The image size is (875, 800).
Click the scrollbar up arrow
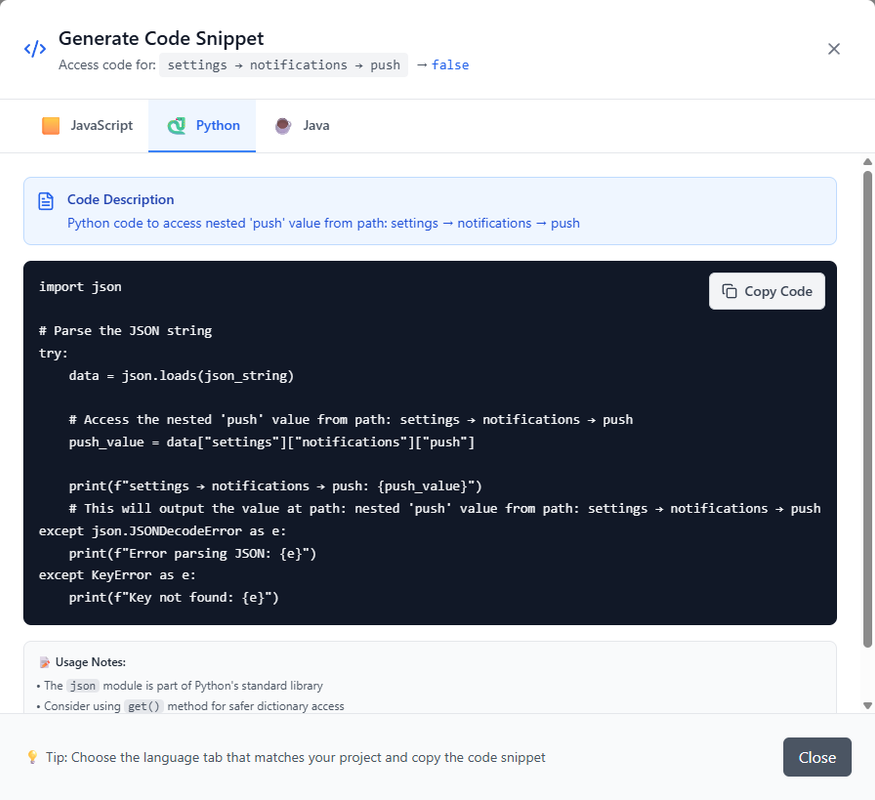click(x=867, y=162)
